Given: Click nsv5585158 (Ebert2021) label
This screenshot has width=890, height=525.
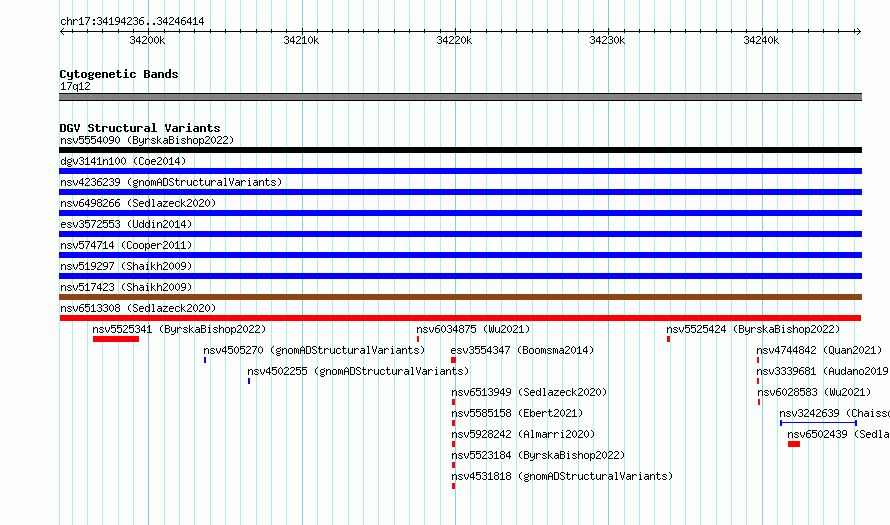Looking at the screenshot, I should (517, 413).
